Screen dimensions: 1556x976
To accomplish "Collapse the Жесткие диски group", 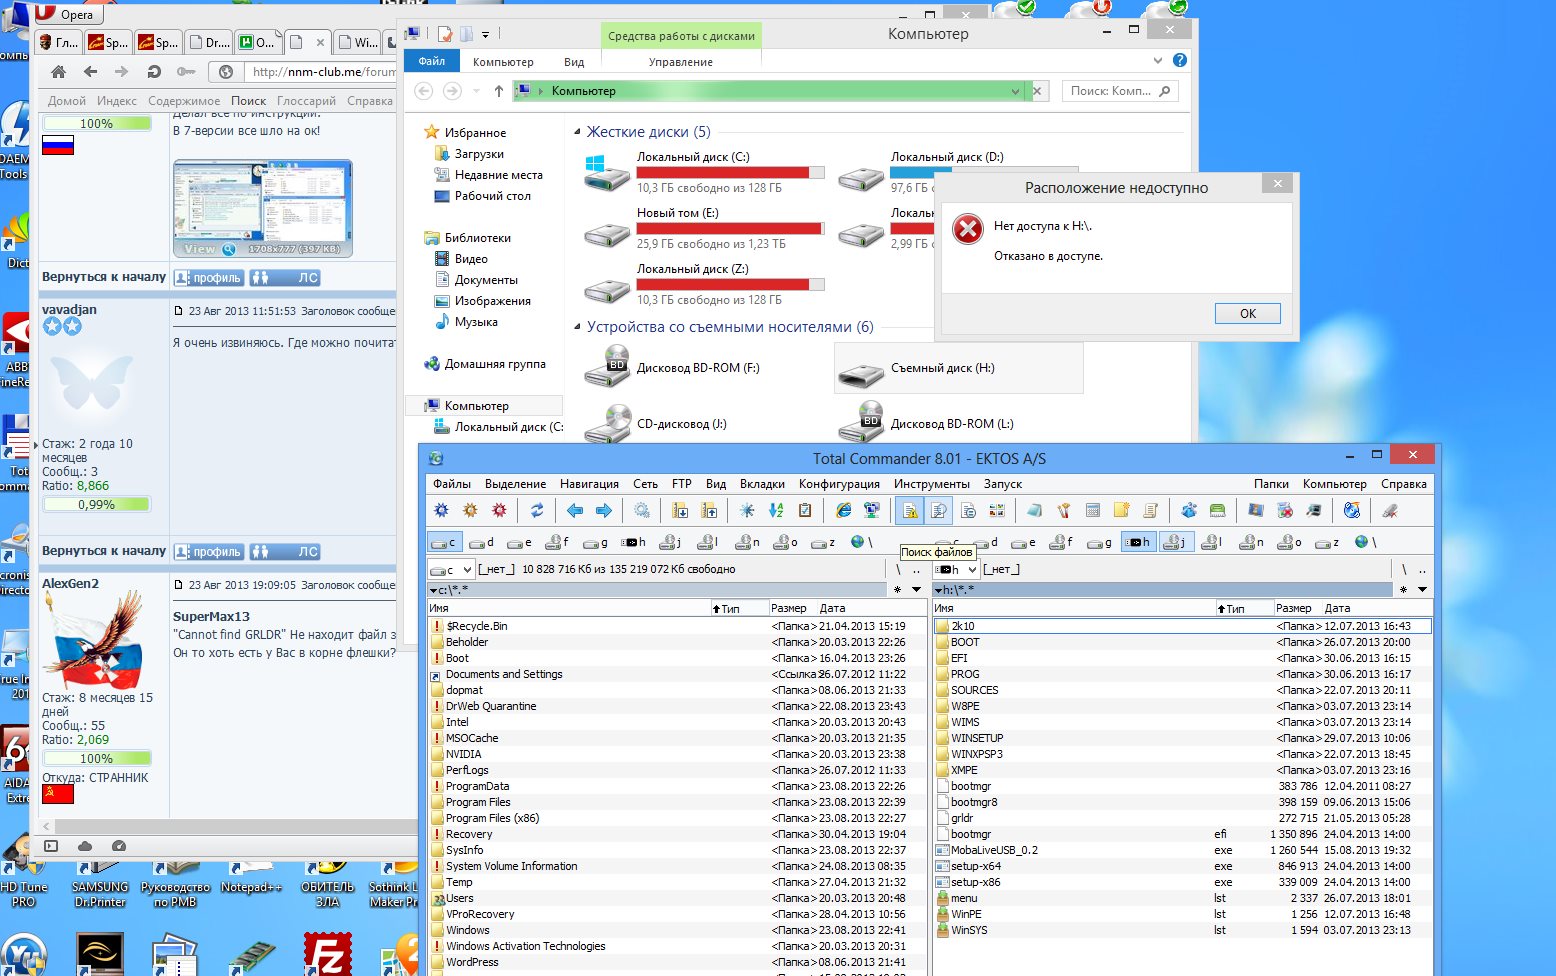I will (x=577, y=132).
